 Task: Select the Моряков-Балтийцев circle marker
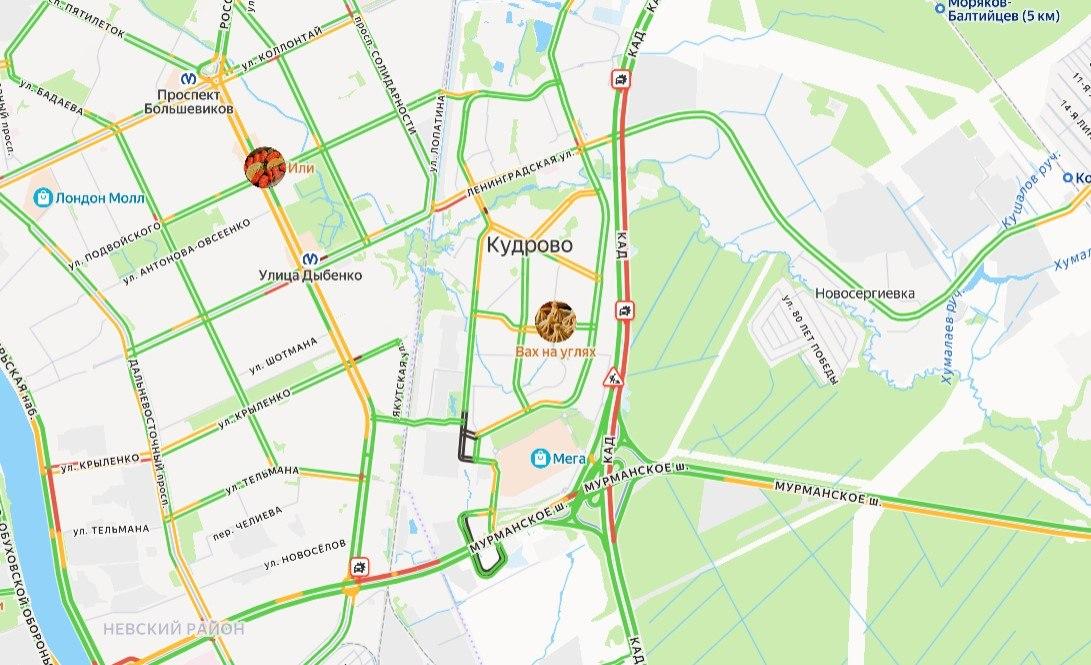pos(940,8)
